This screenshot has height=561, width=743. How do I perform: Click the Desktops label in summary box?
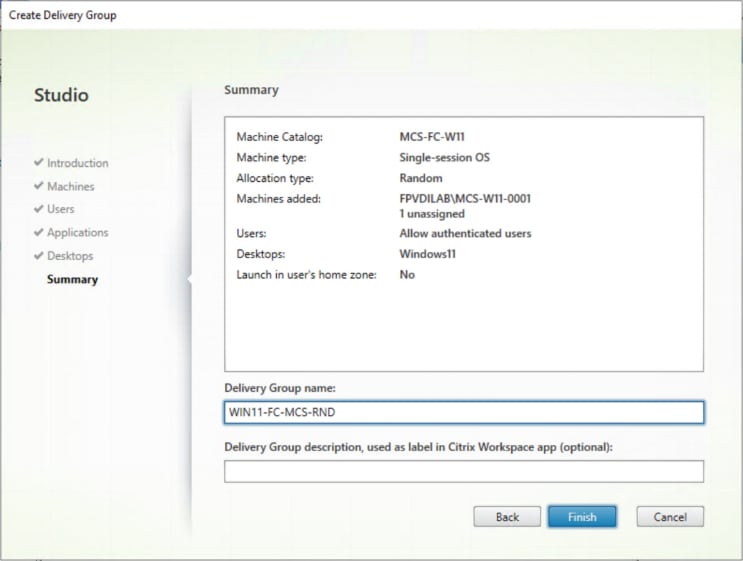coord(261,254)
